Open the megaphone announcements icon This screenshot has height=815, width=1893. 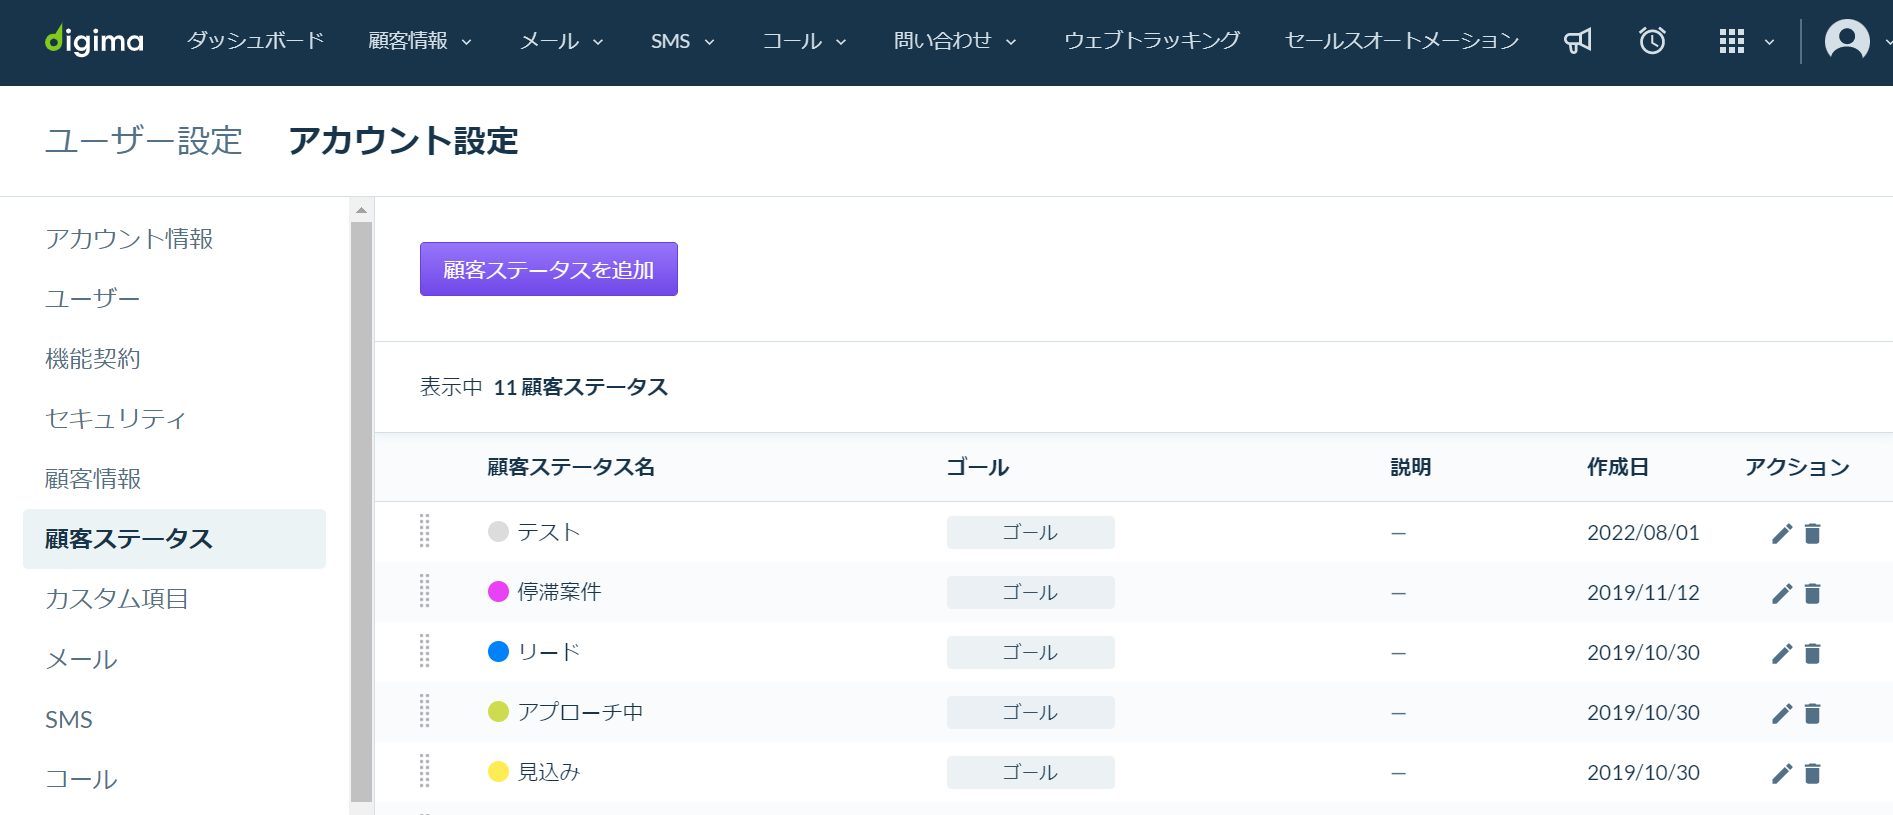[1578, 41]
